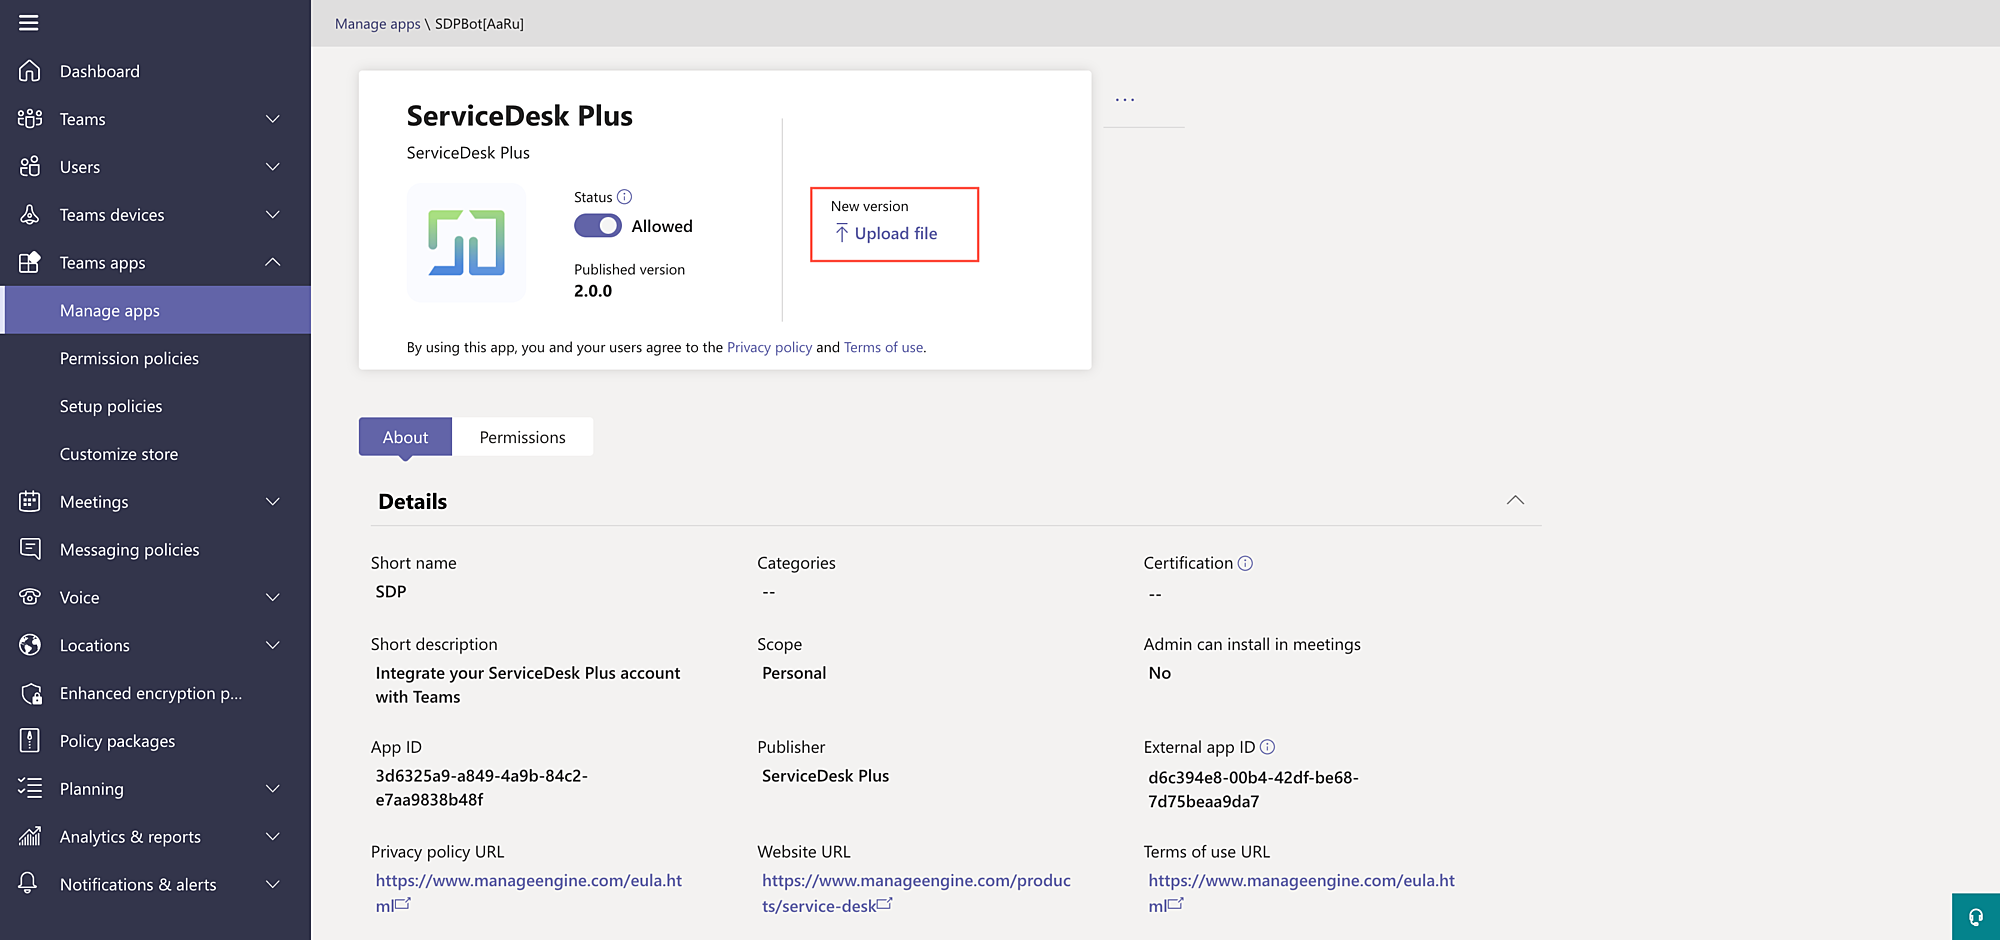The width and height of the screenshot is (2000, 940).
Task: Expand the Voice menu chevron
Action: tap(272, 597)
